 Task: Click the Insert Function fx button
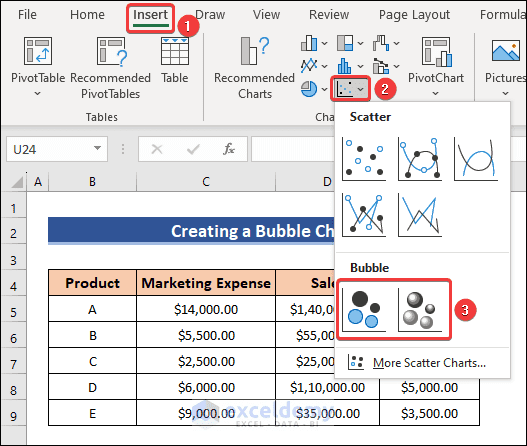pyautogui.click(x=229, y=149)
